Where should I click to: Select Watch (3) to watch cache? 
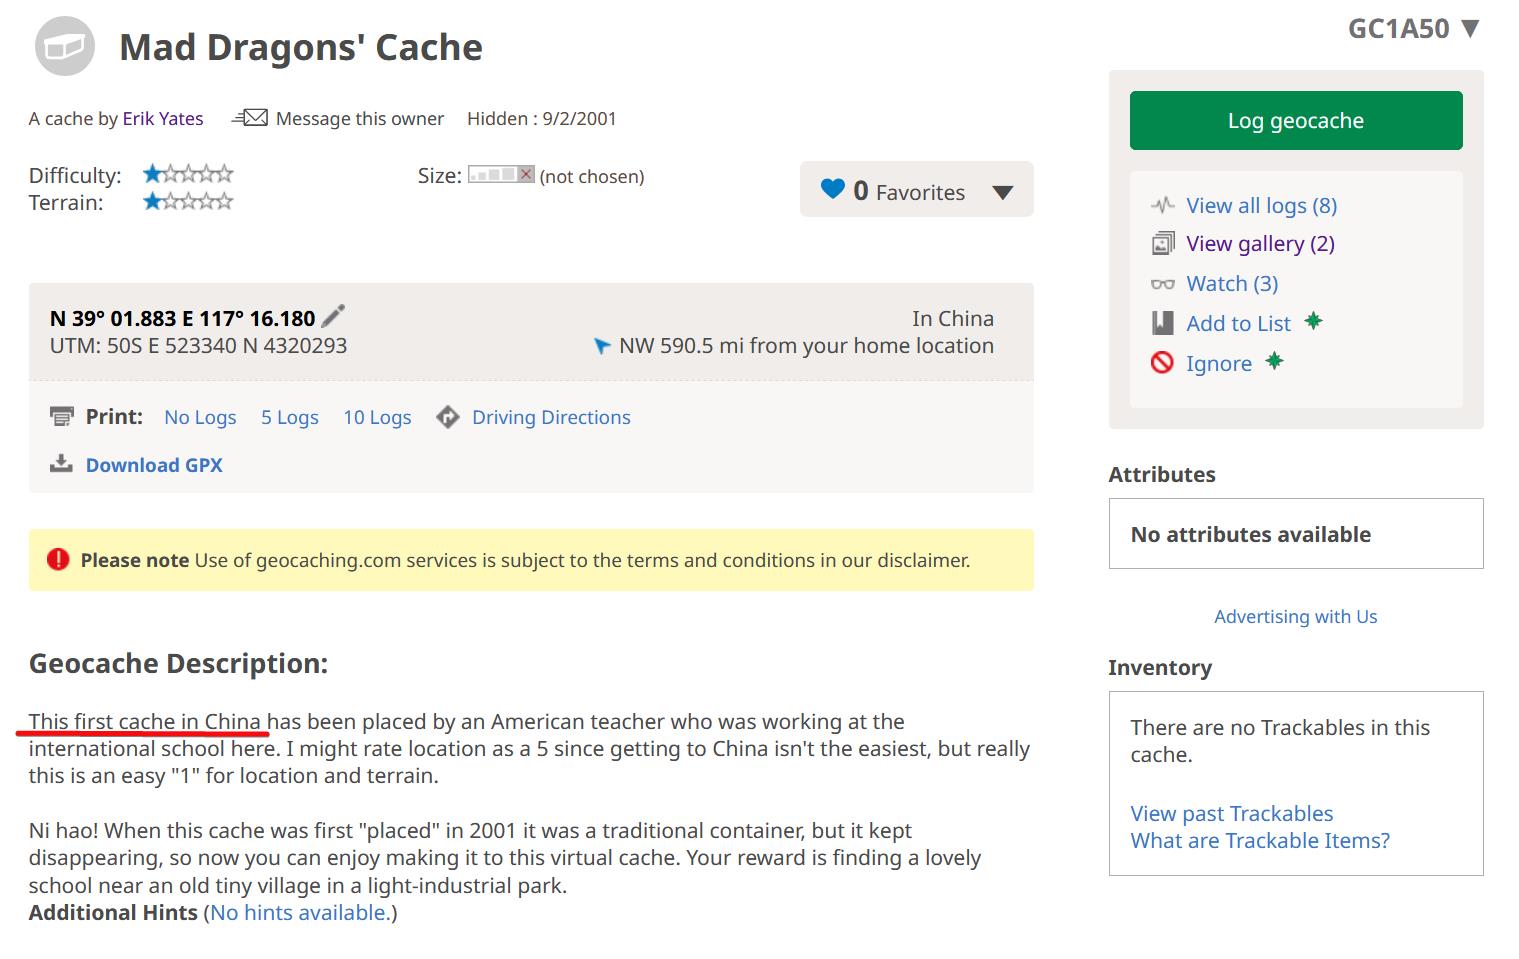[x=1232, y=284]
